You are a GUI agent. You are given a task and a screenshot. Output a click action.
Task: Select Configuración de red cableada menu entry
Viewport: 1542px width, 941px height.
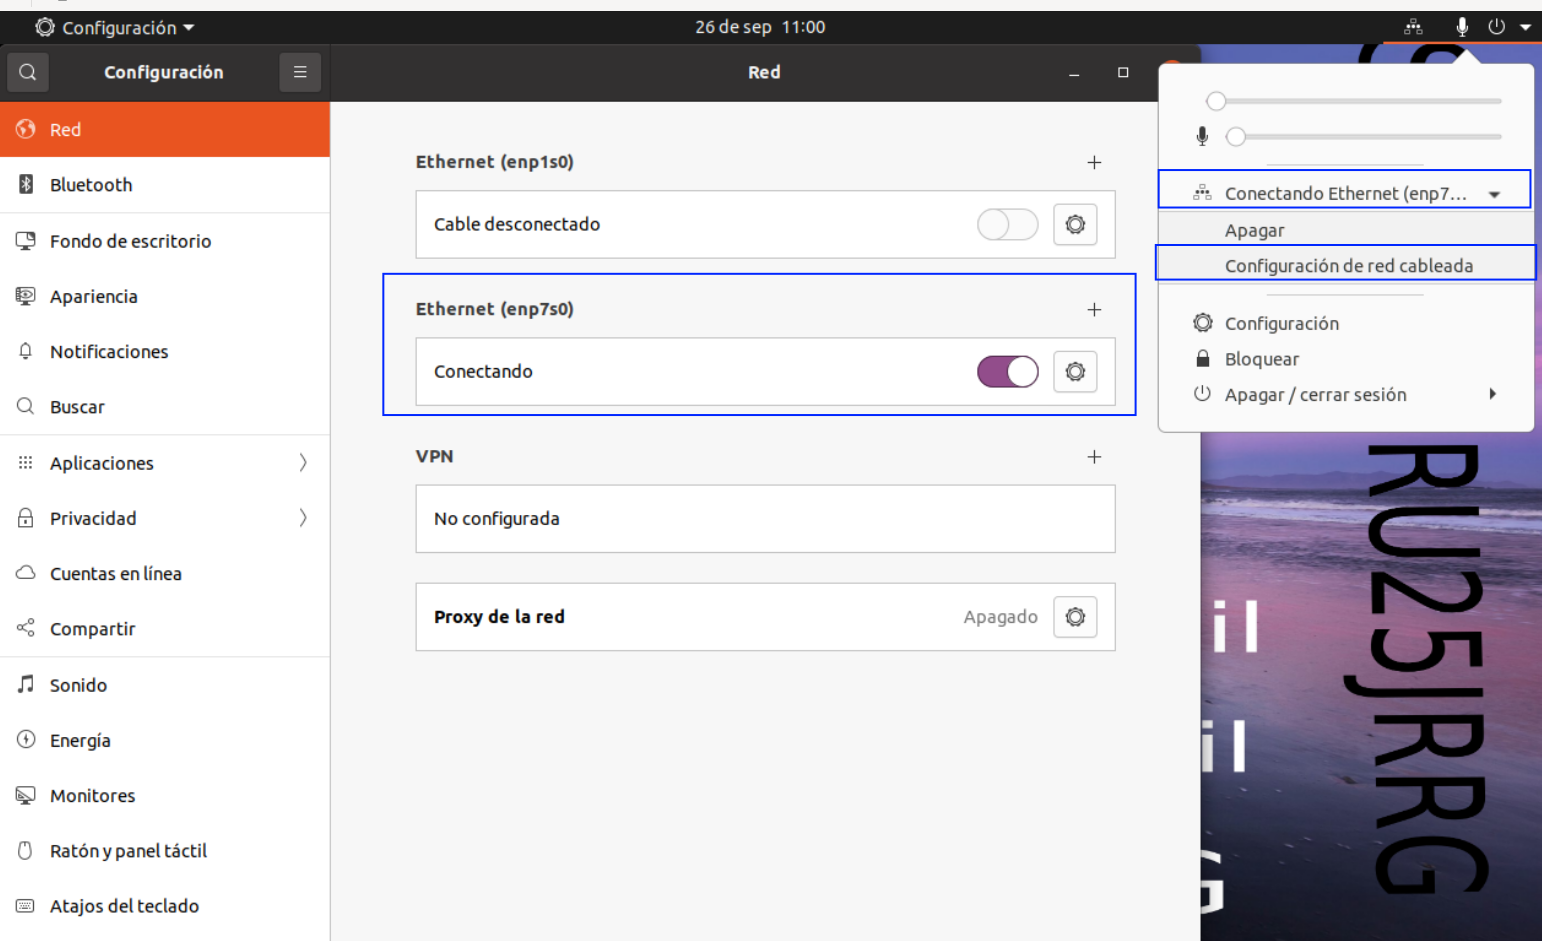tap(1346, 265)
